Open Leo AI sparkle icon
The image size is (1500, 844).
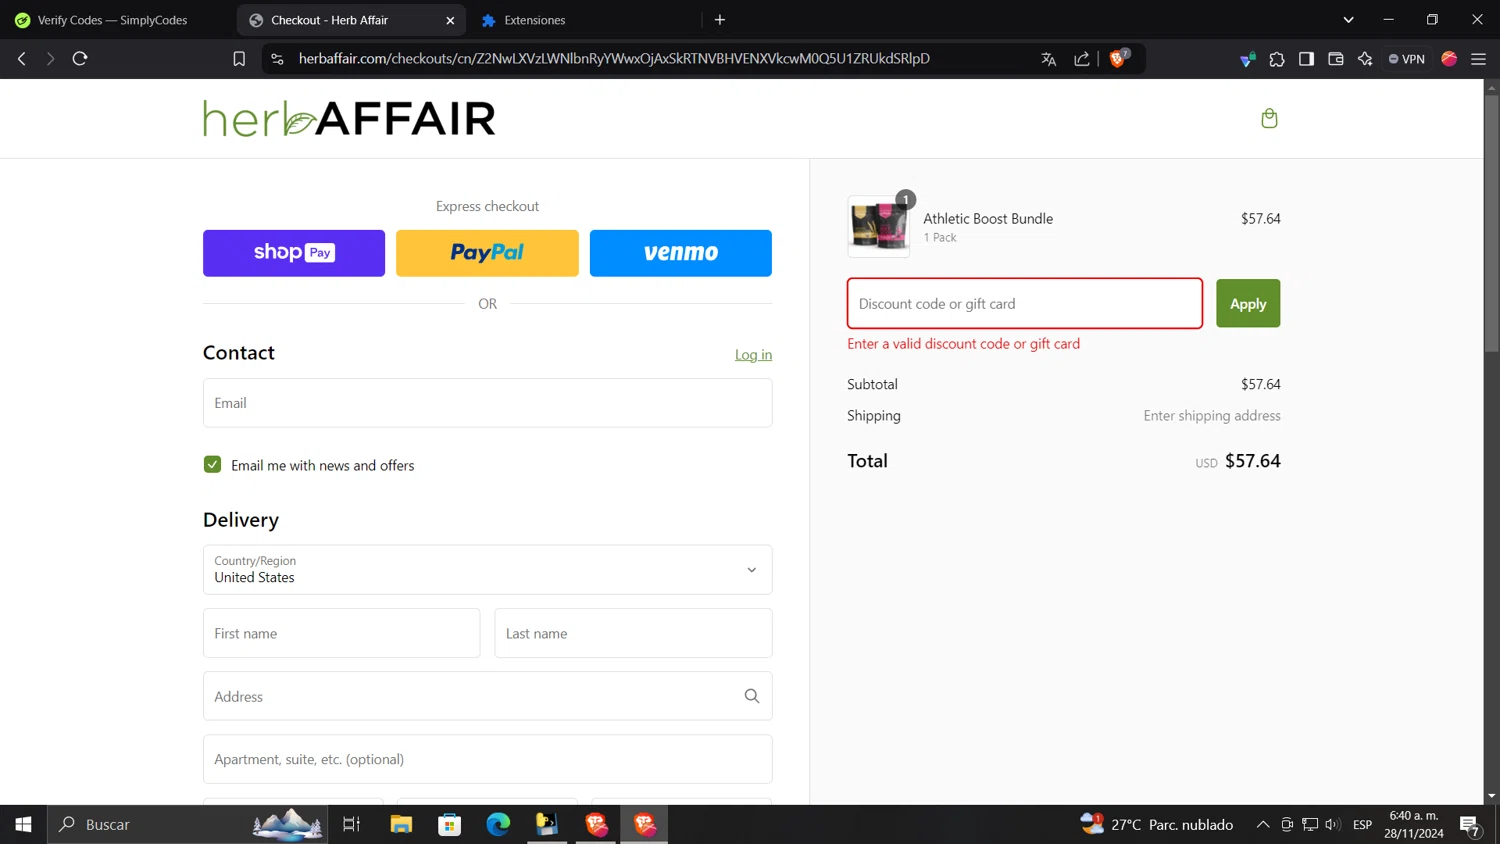tap(1365, 59)
